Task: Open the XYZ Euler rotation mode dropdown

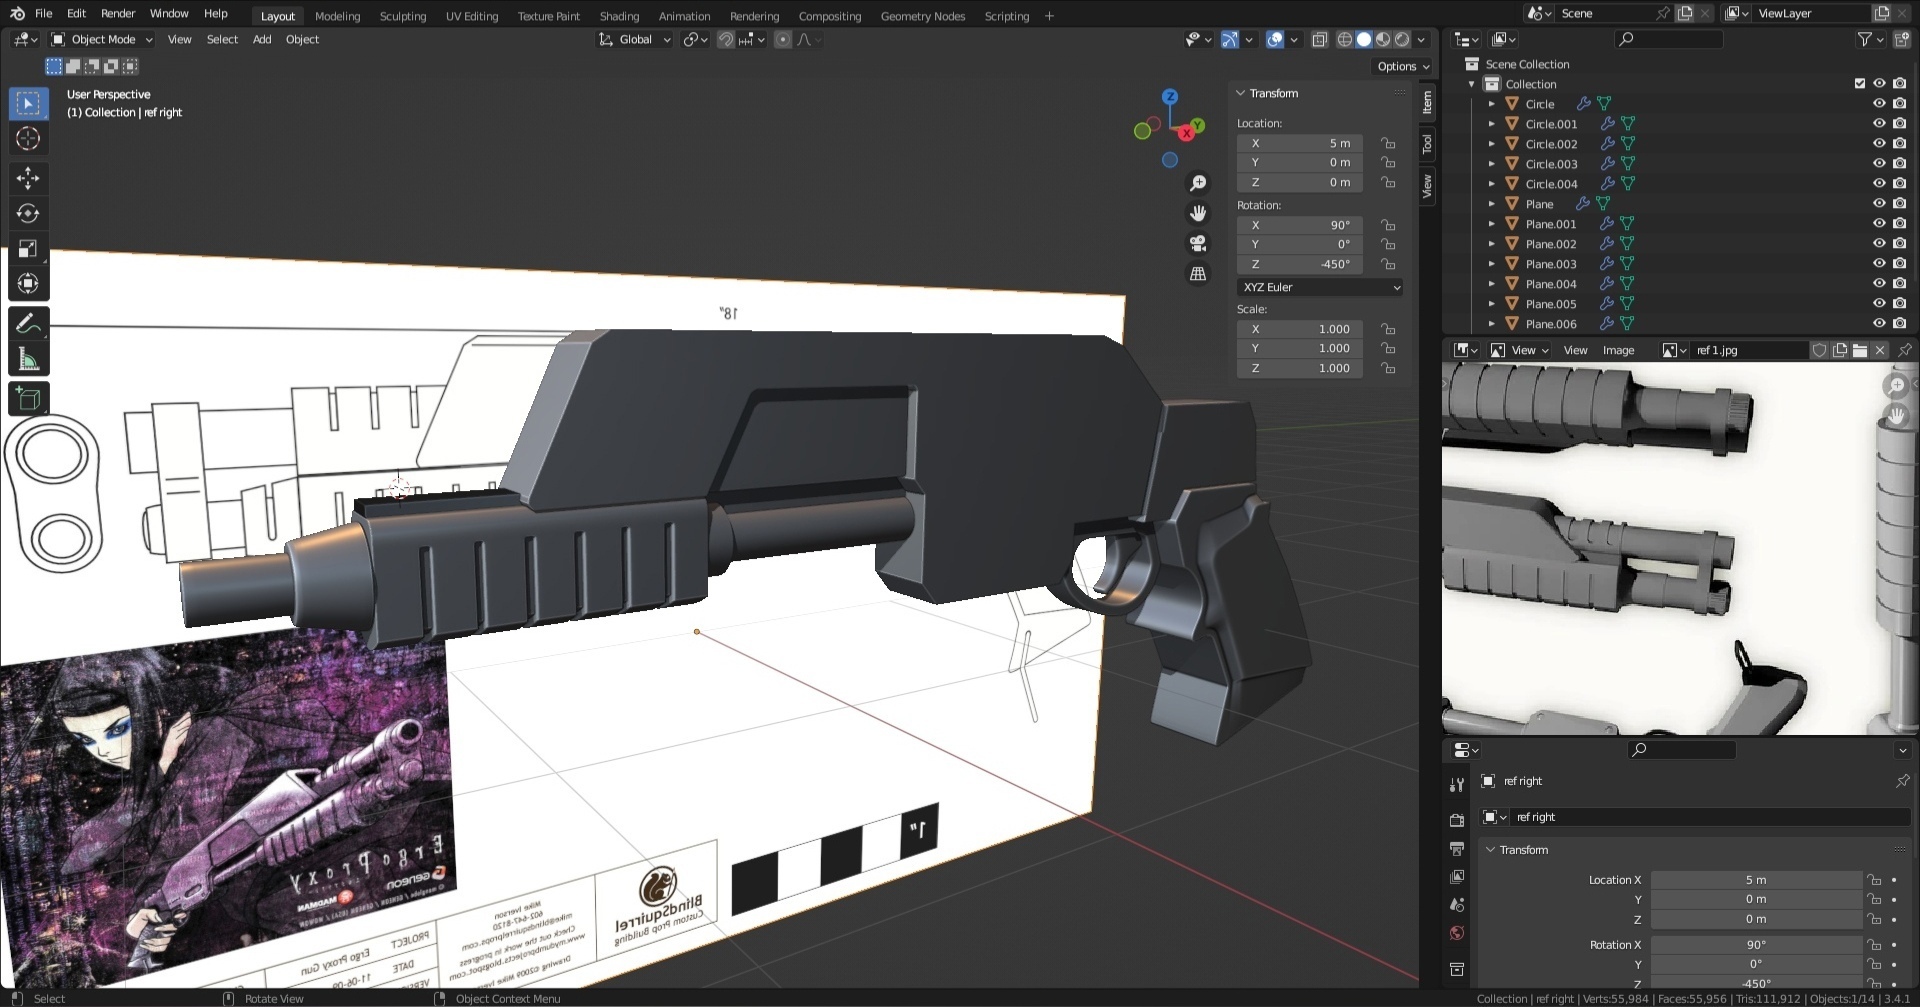Action: pyautogui.click(x=1319, y=287)
